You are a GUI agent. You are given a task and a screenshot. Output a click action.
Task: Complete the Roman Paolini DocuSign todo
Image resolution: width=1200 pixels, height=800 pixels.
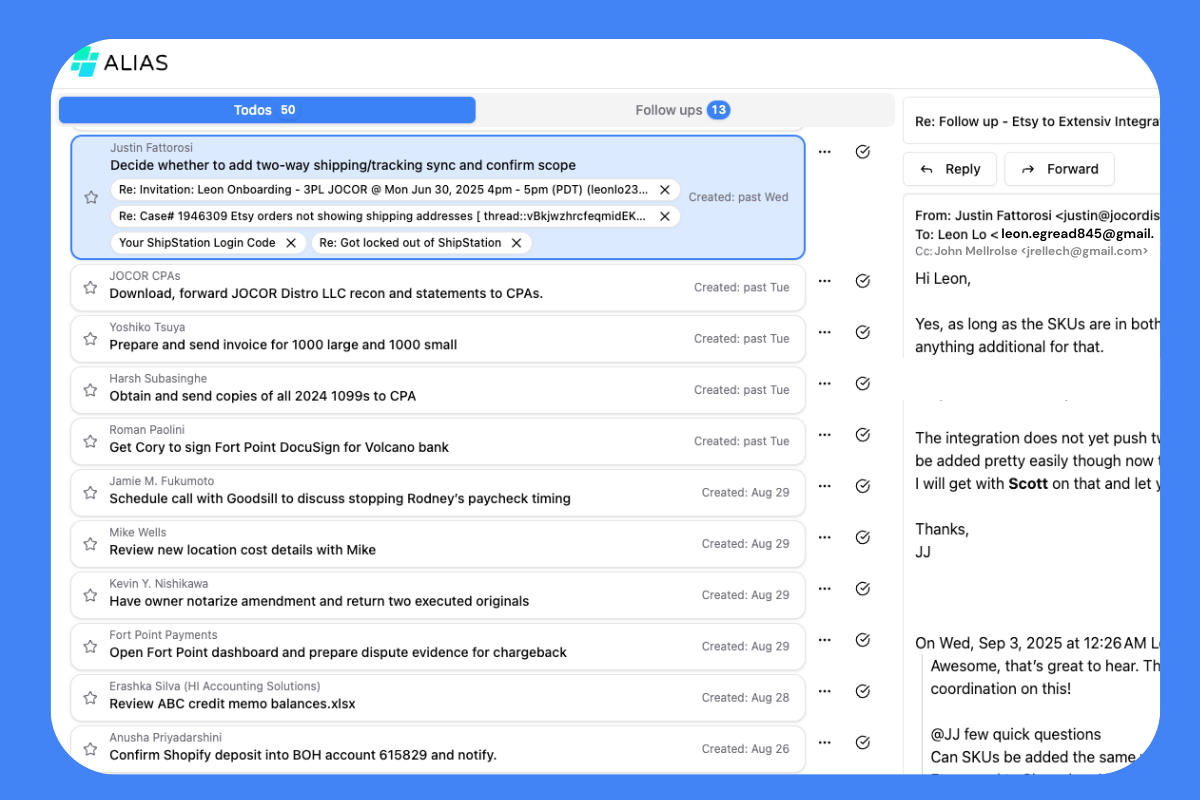click(x=863, y=435)
